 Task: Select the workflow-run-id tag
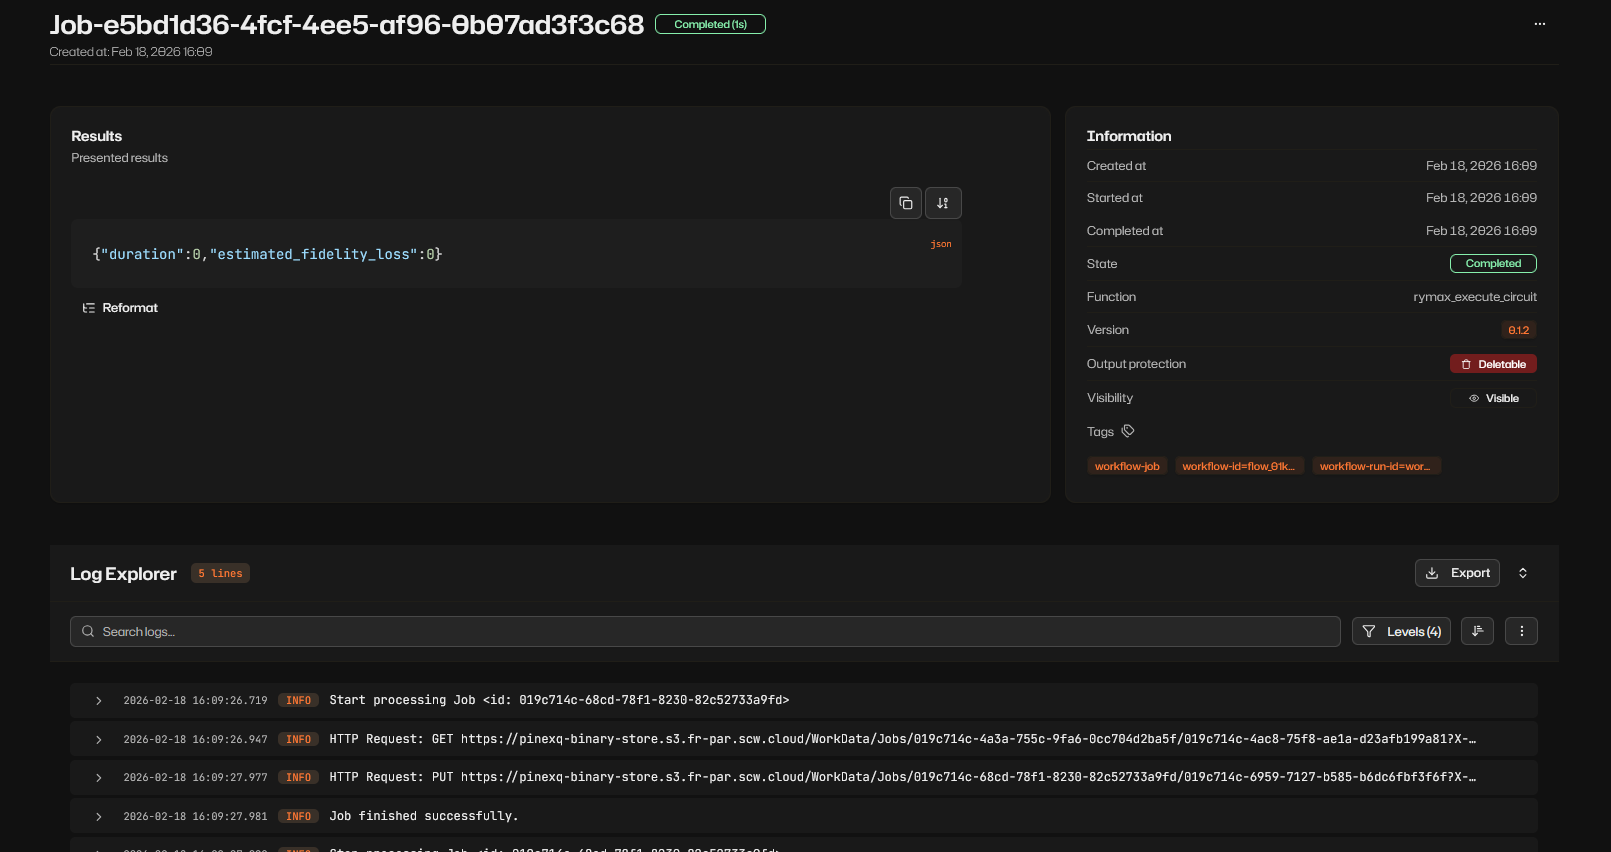pos(1375,466)
